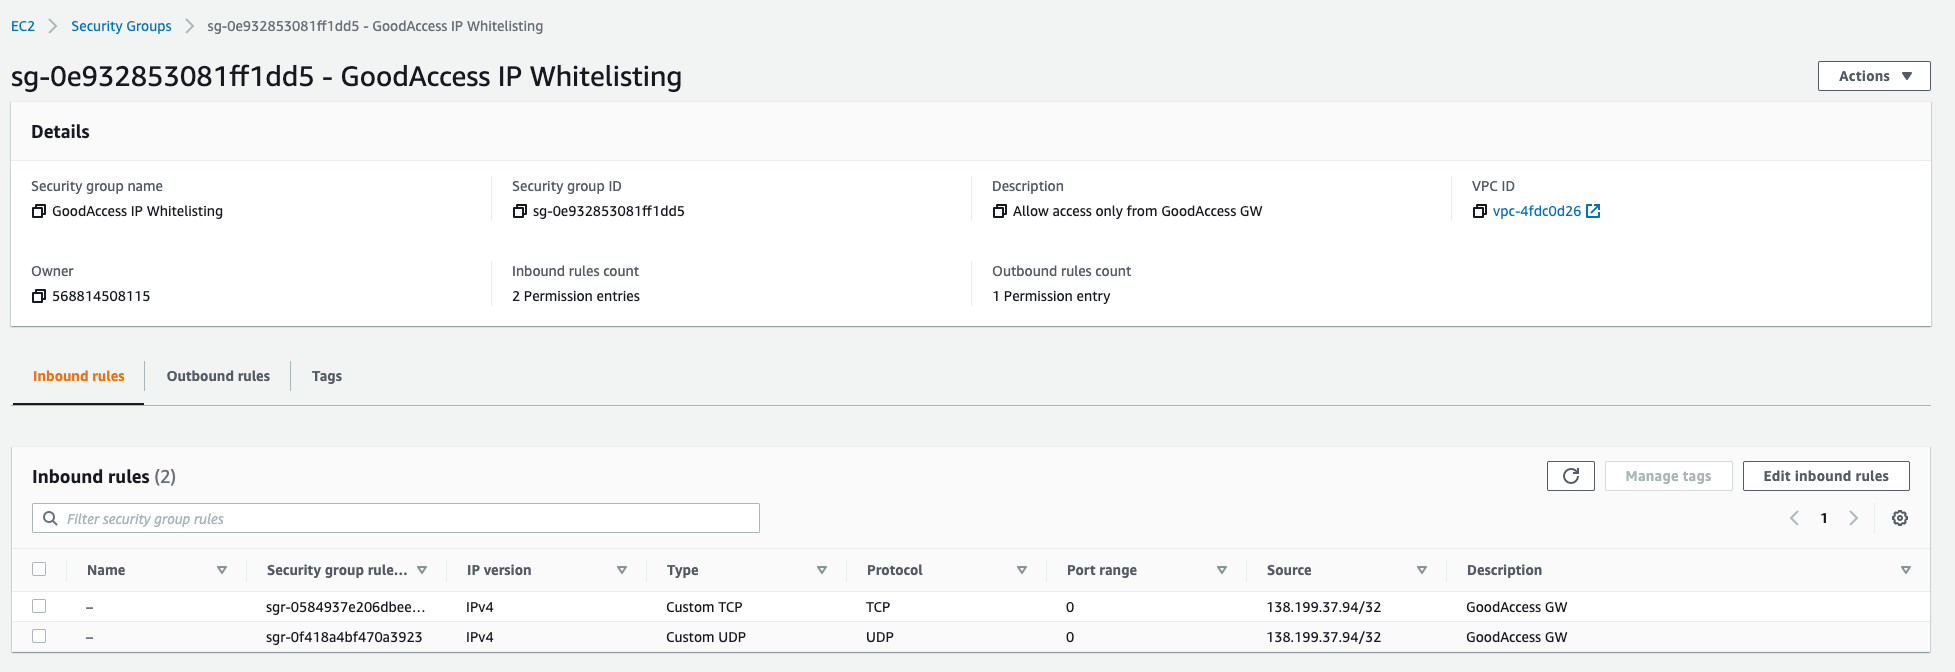Go to Security Groups breadcrumb
The image size is (1955, 672).
pos(121,26)
